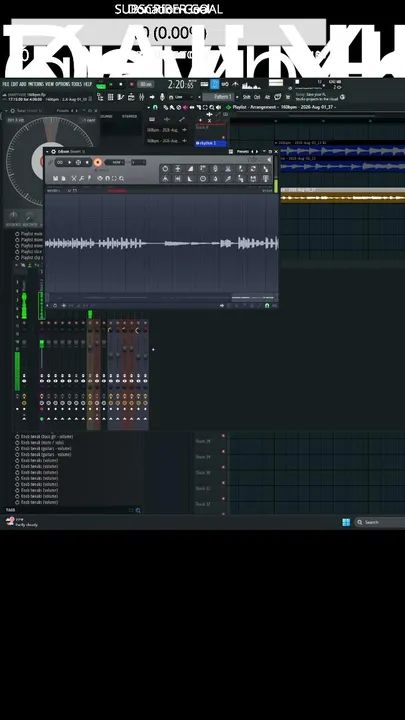Image resolution: width=405 pixels, height=720 pixels.
Task: Click the 2:20 song time display
Action: point(180,84)
